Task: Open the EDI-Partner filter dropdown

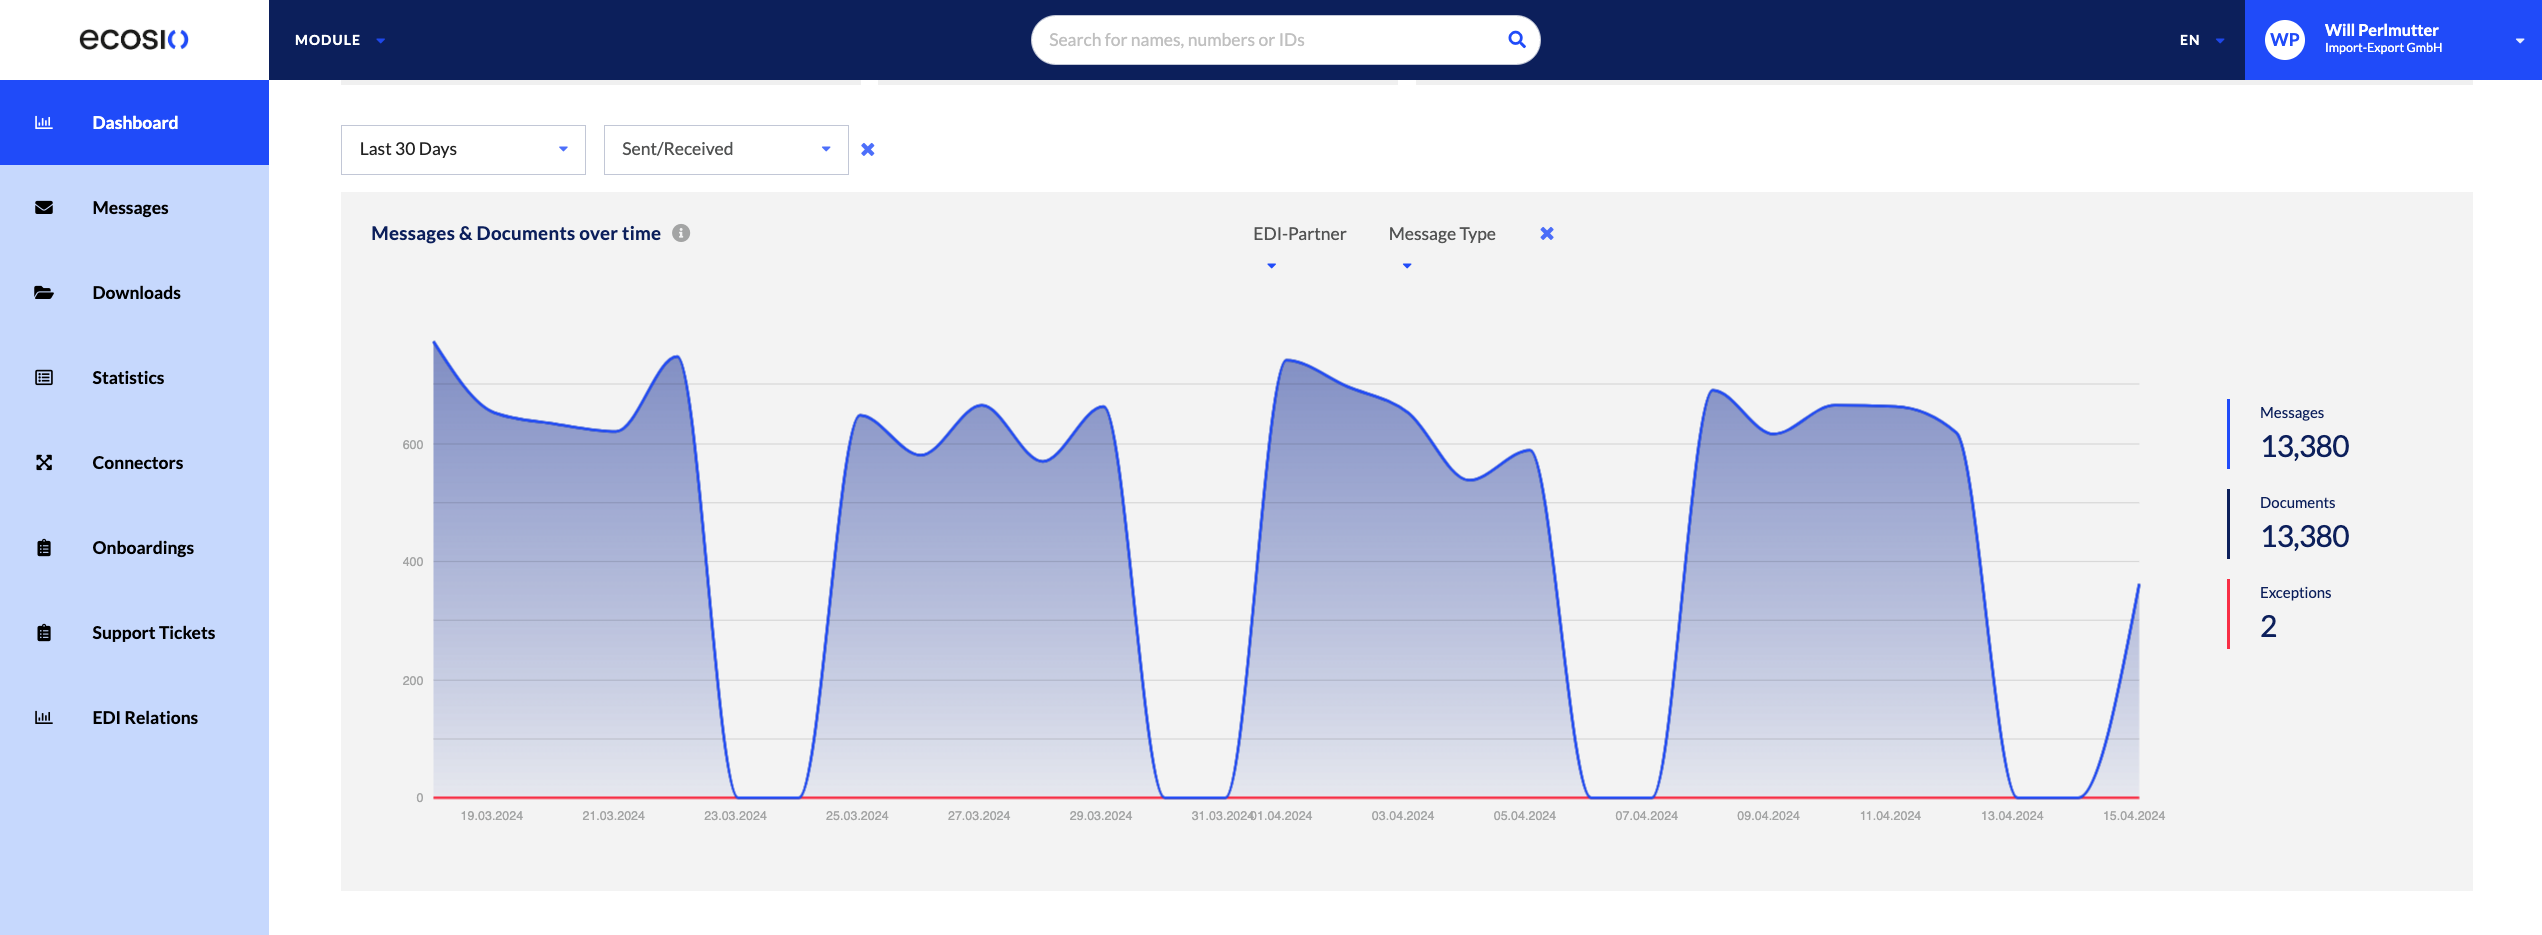Action: click(x=1299, y=246)
